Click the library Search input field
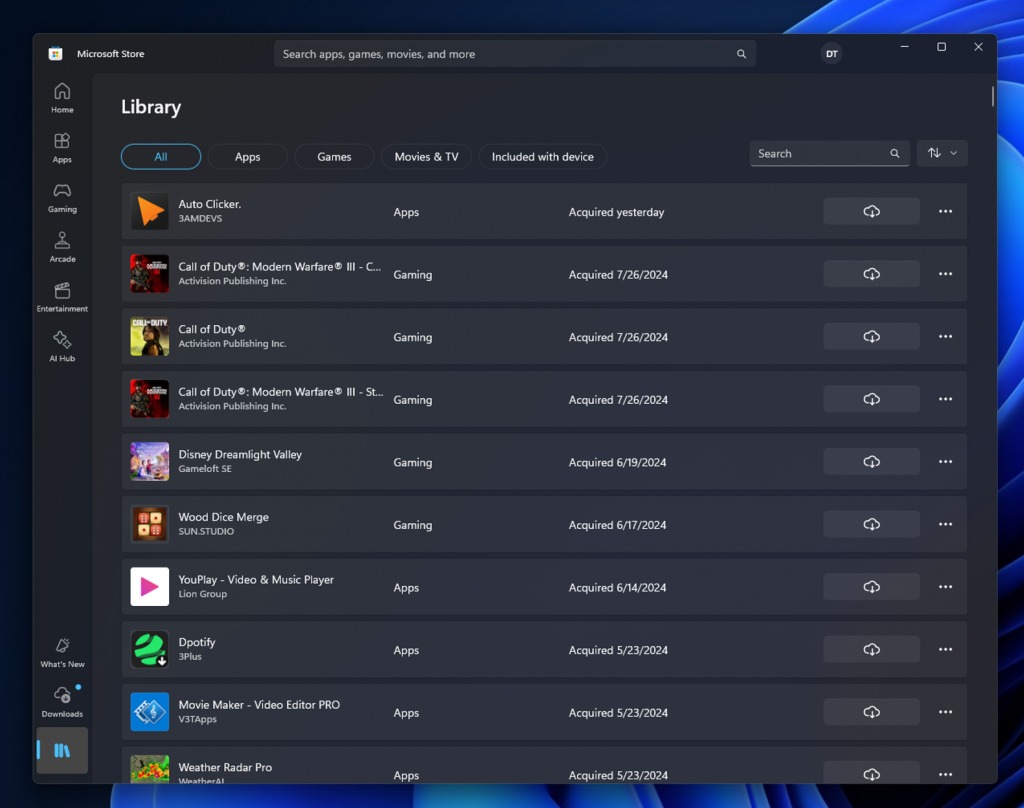 coord(820,153)
